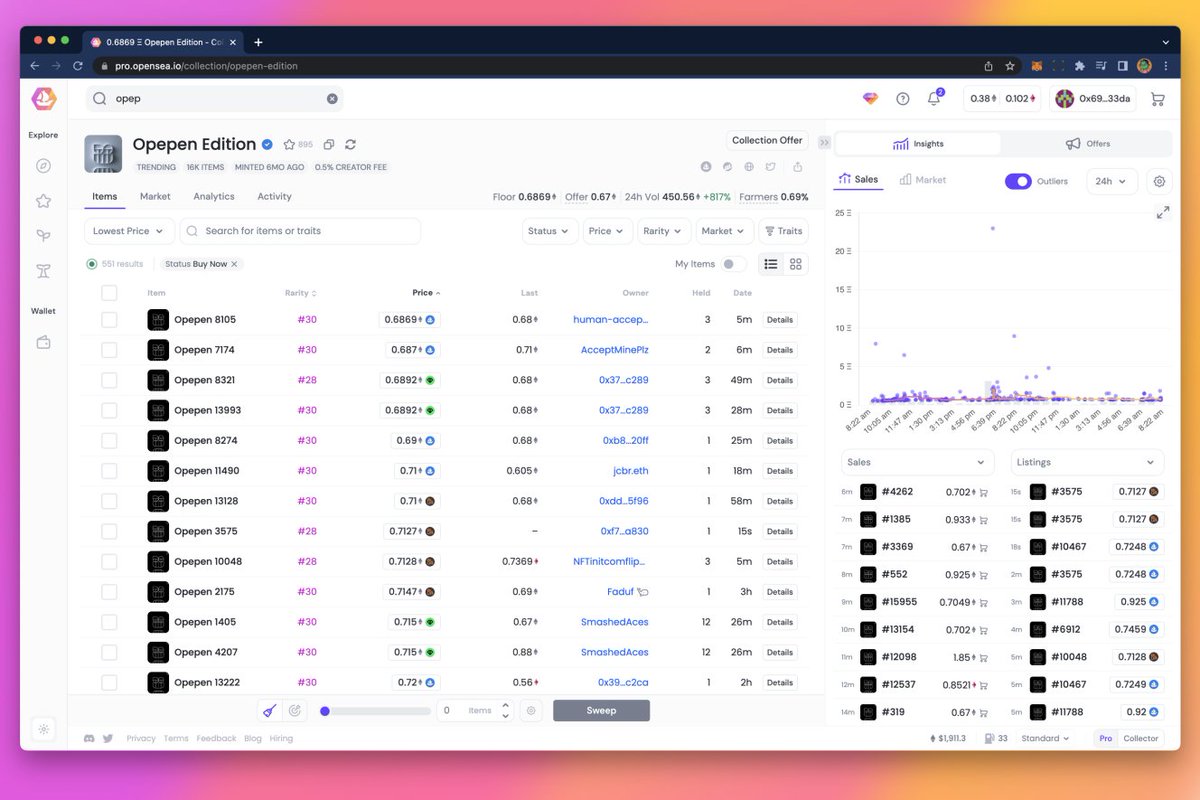Expand the sales chart to fullscreen
Screen dimensions: 1200x800
(x=1162, y=212)
